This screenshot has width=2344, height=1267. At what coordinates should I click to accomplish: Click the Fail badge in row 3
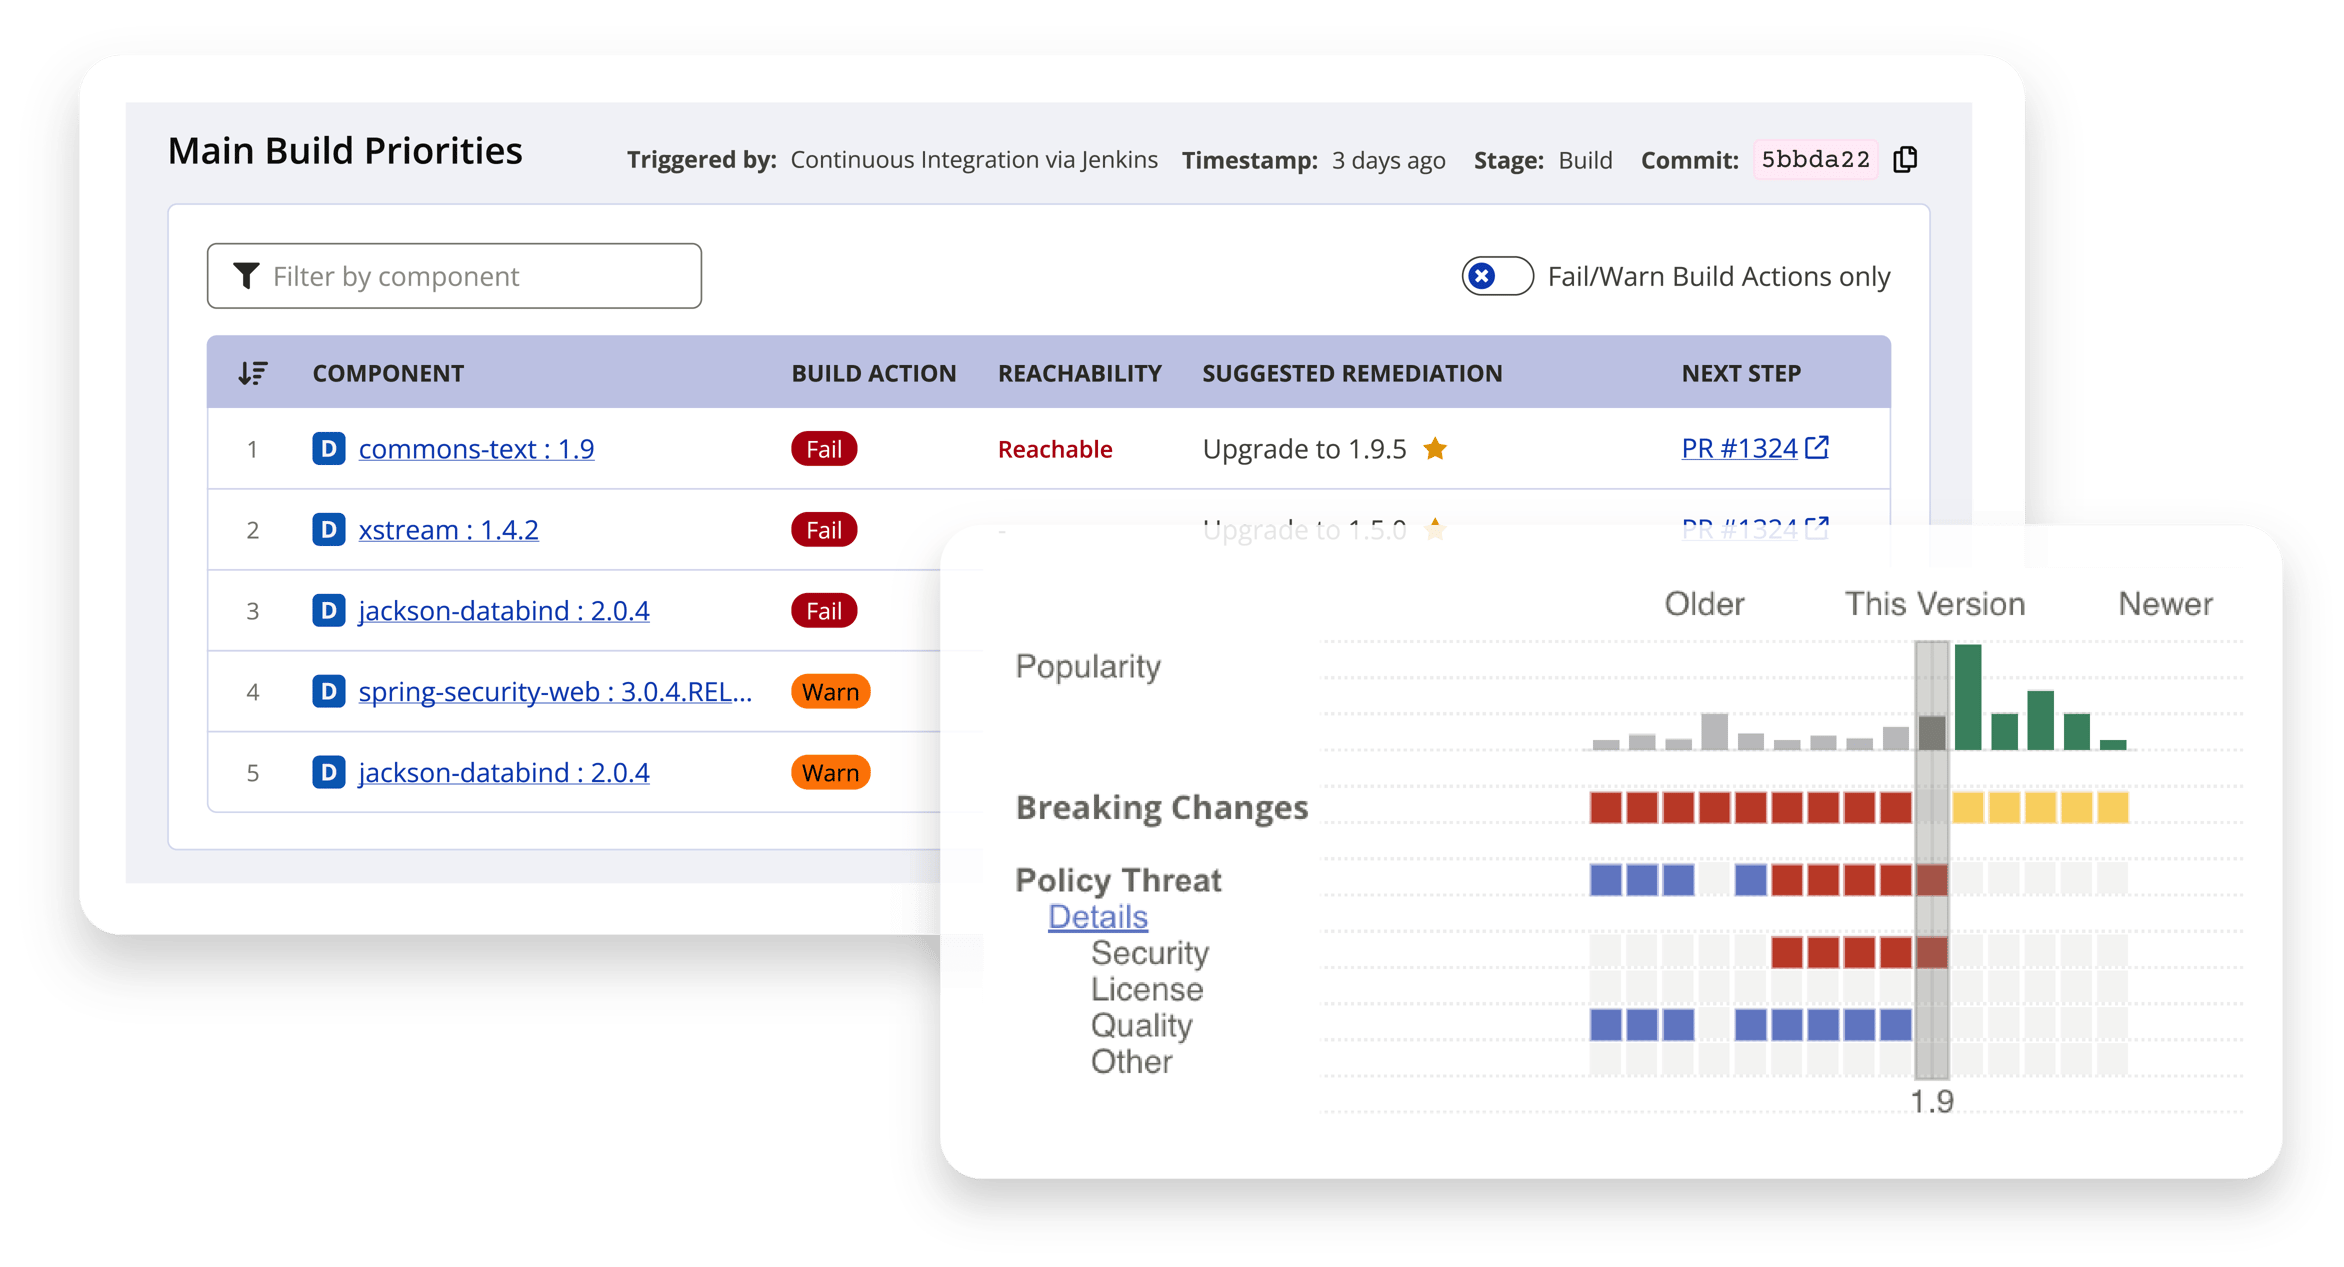coord(824,611)
